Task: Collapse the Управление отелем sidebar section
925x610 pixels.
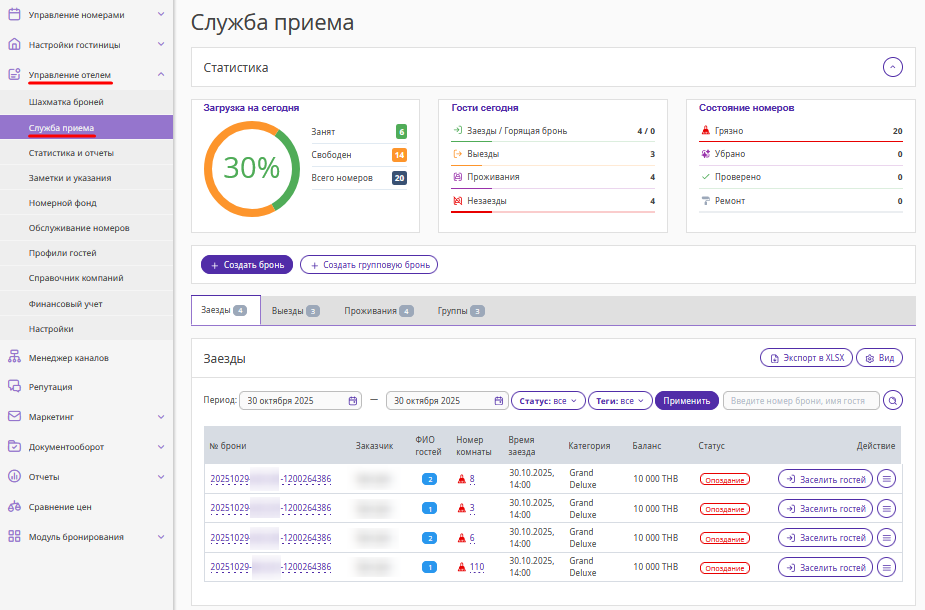Action: click(161, 75)
